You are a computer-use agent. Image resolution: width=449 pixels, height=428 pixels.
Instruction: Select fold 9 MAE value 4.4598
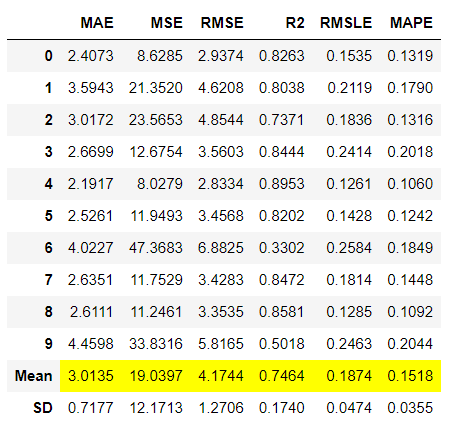pos(91,344)
